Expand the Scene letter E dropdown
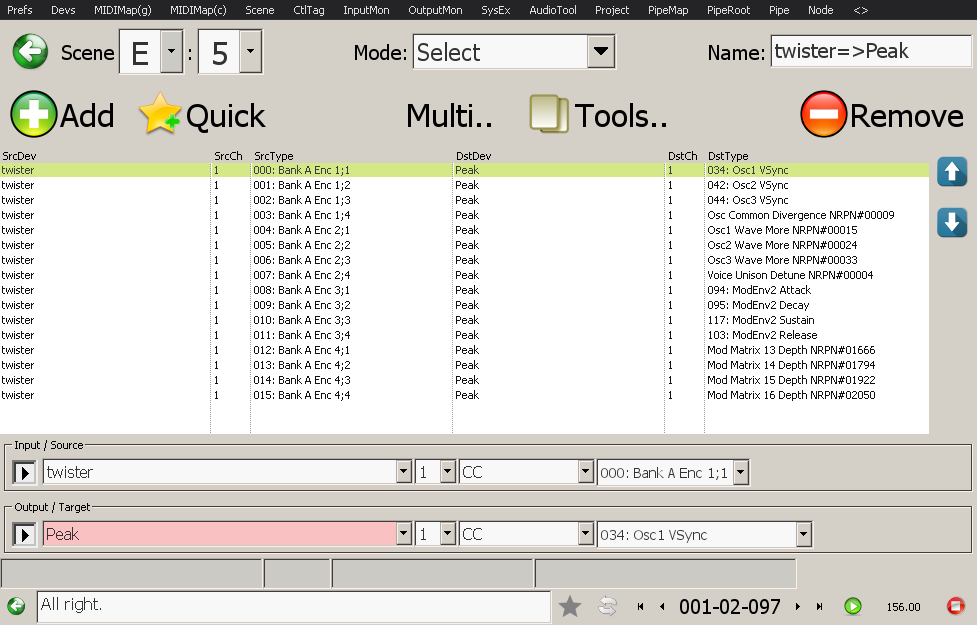This screenshot has width=977, height=625. pyautogui.click(x=171, y=52)
